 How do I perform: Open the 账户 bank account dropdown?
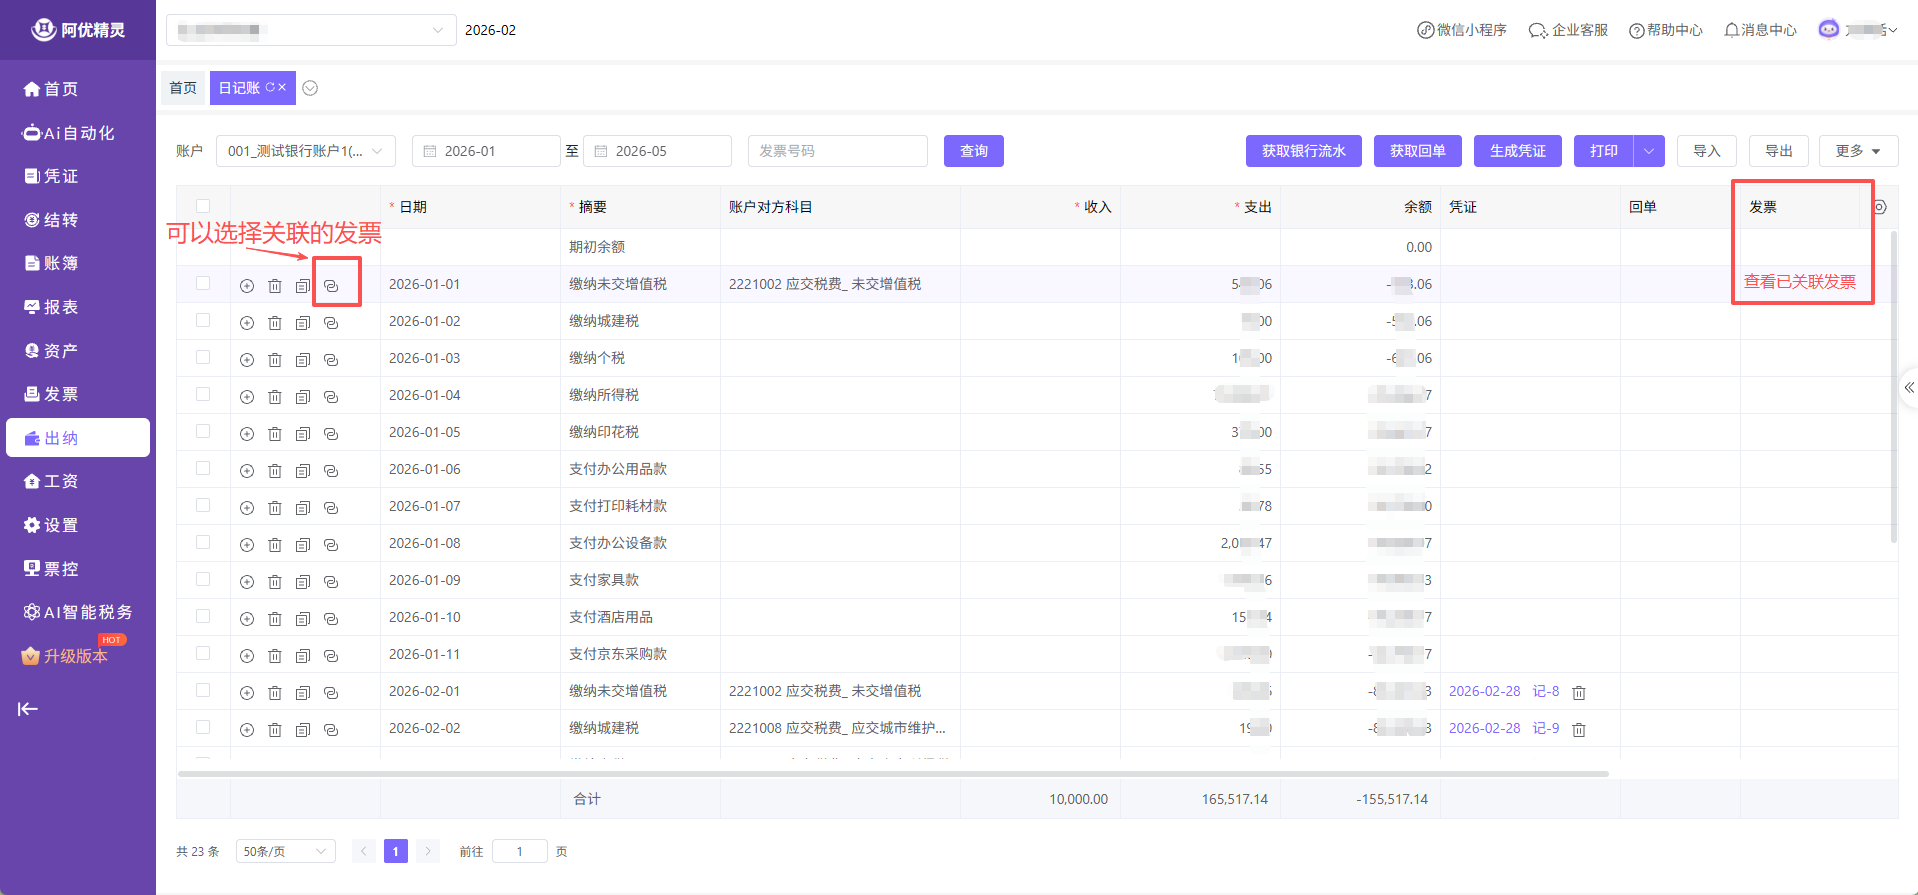(306, 151)
